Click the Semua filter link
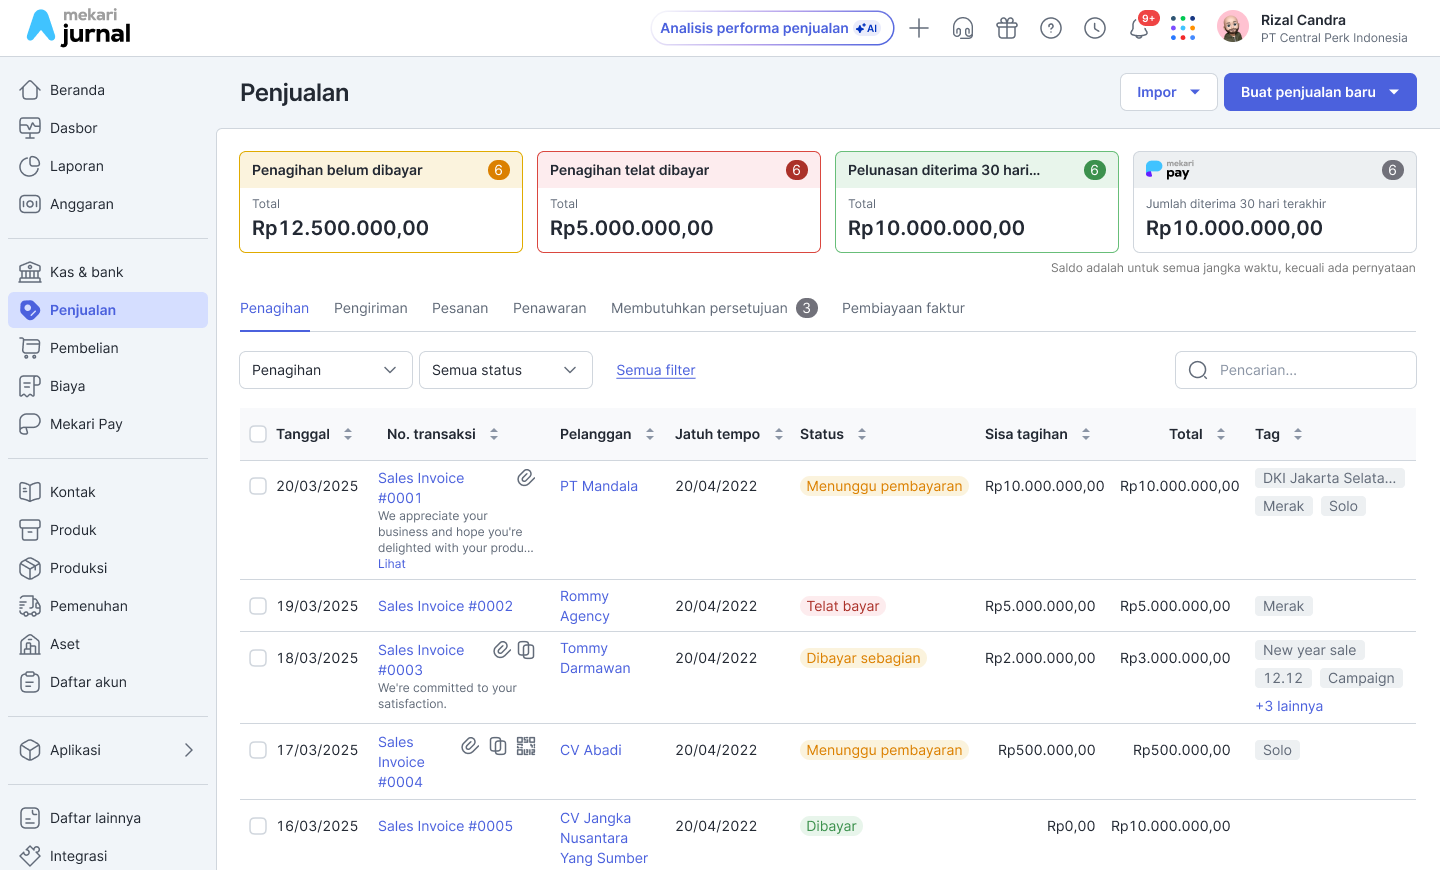1440x870 pixels. point(655,370)
